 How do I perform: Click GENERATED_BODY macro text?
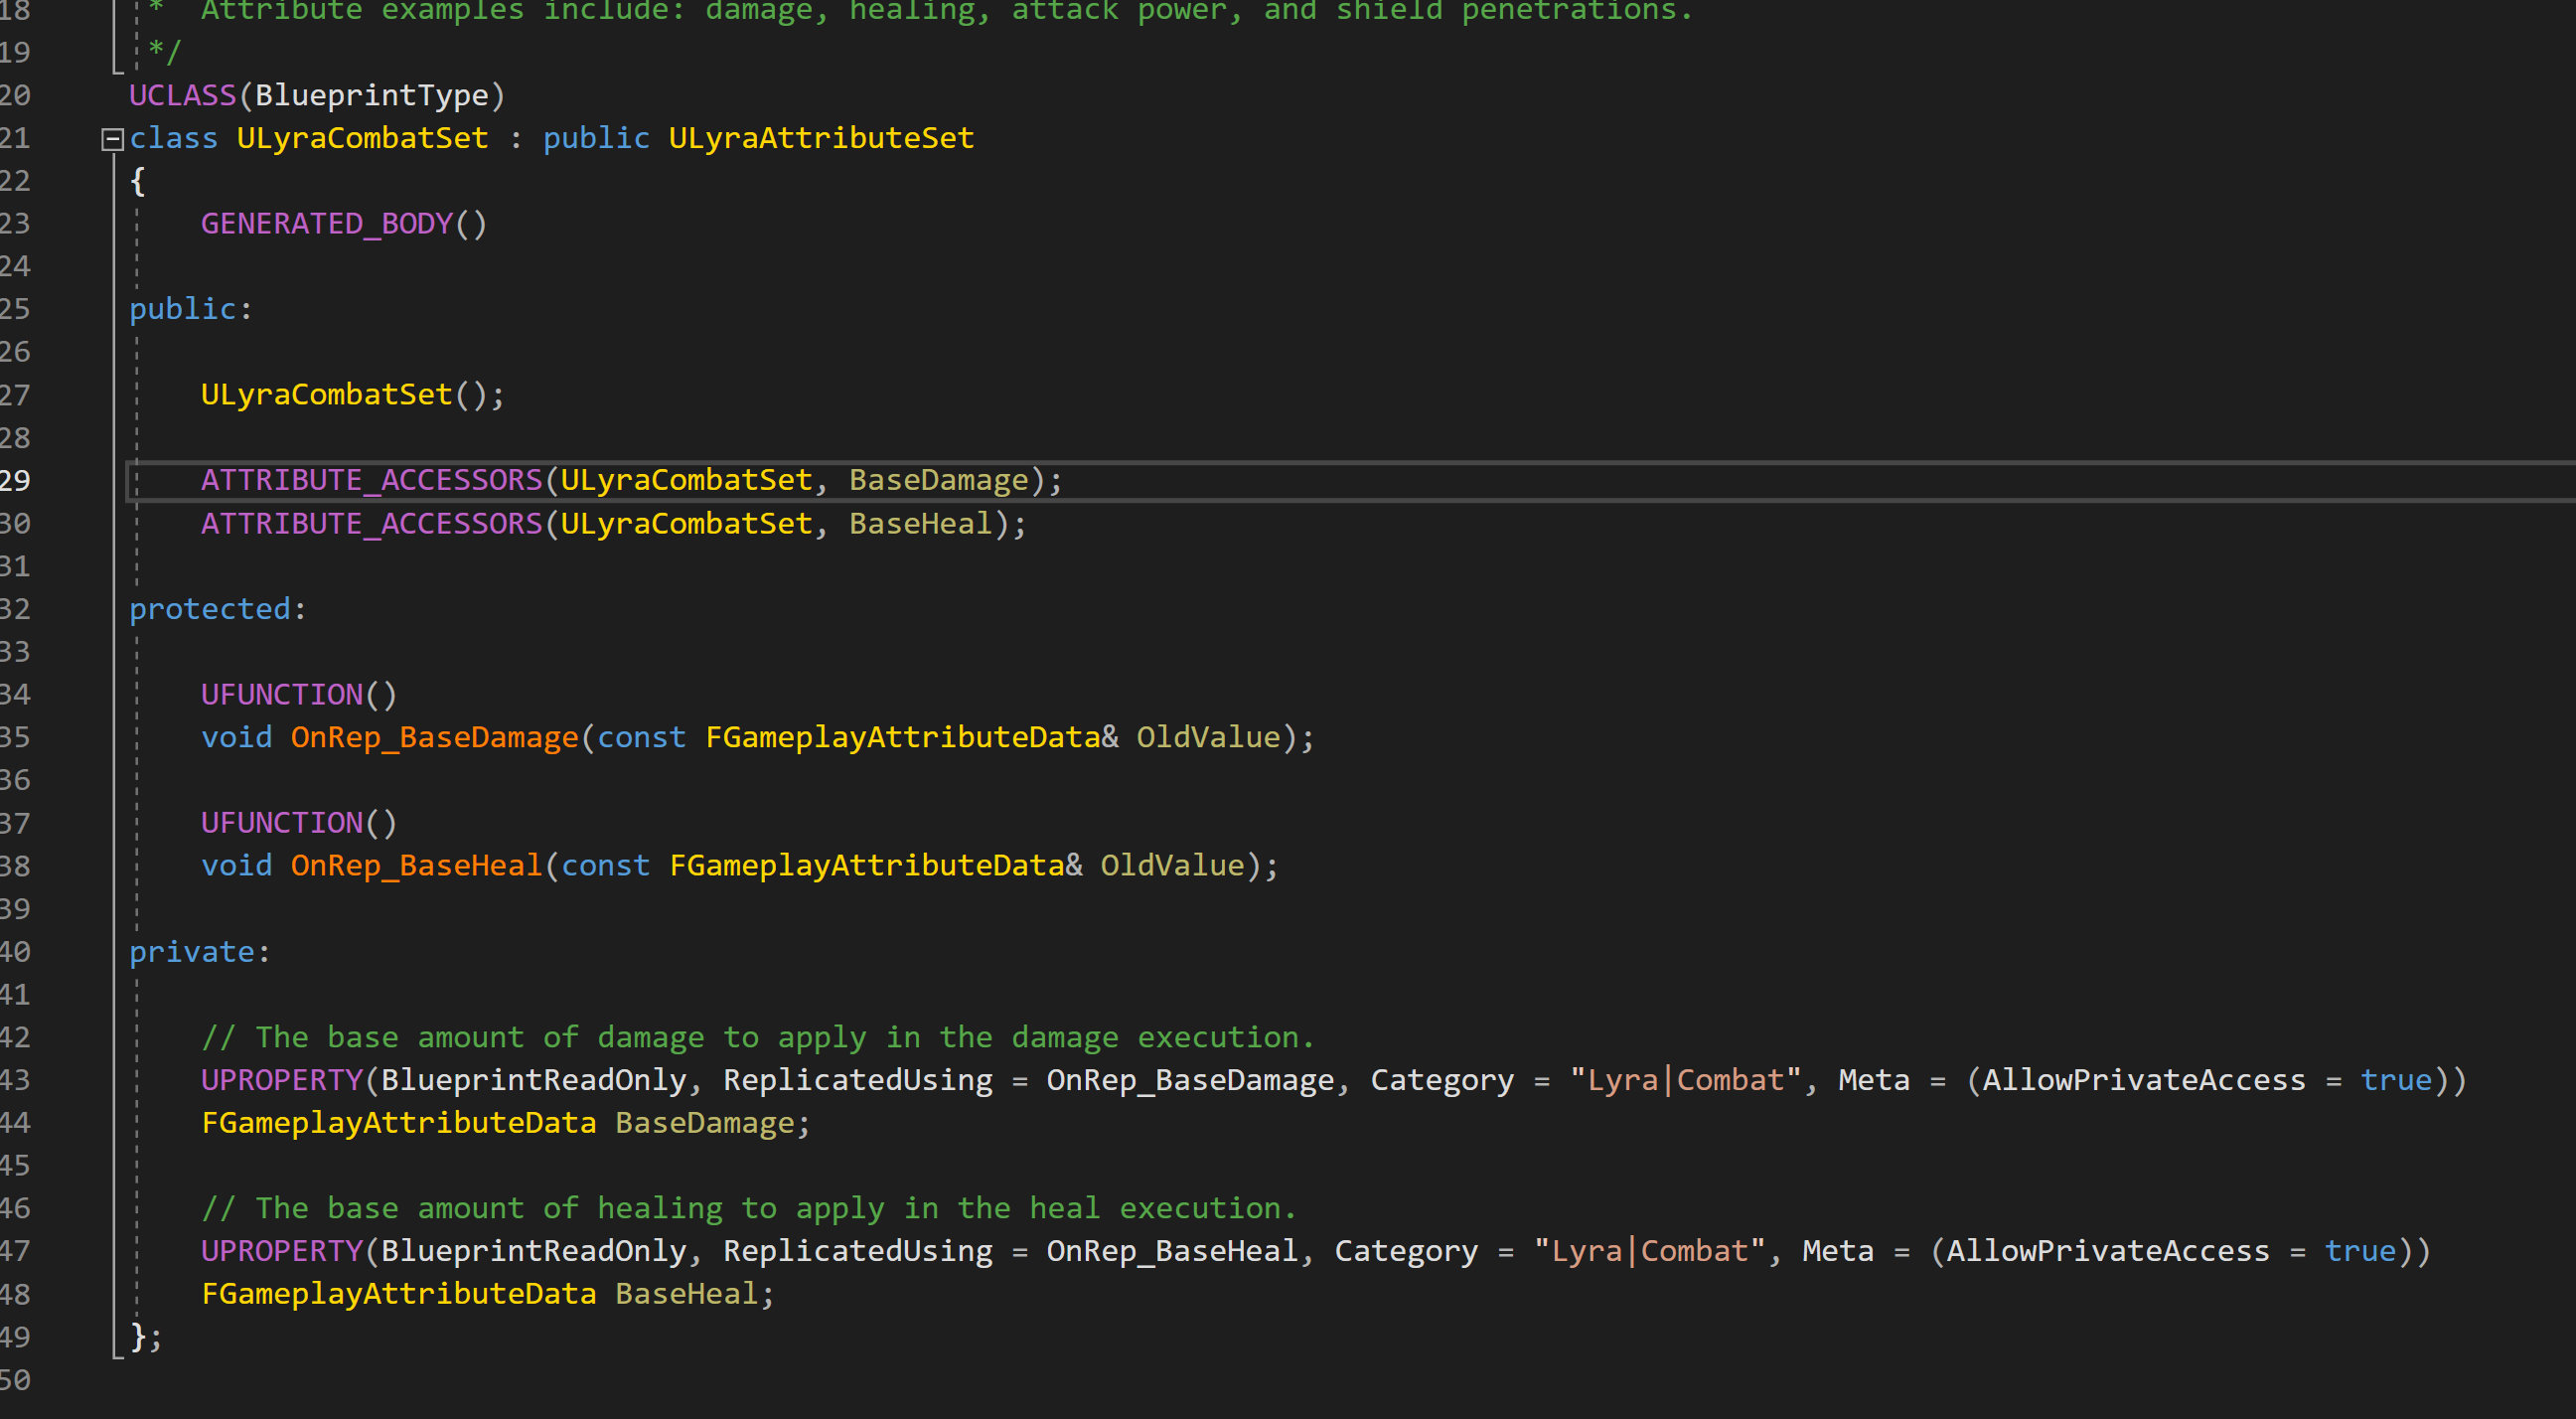pos(327,223)
